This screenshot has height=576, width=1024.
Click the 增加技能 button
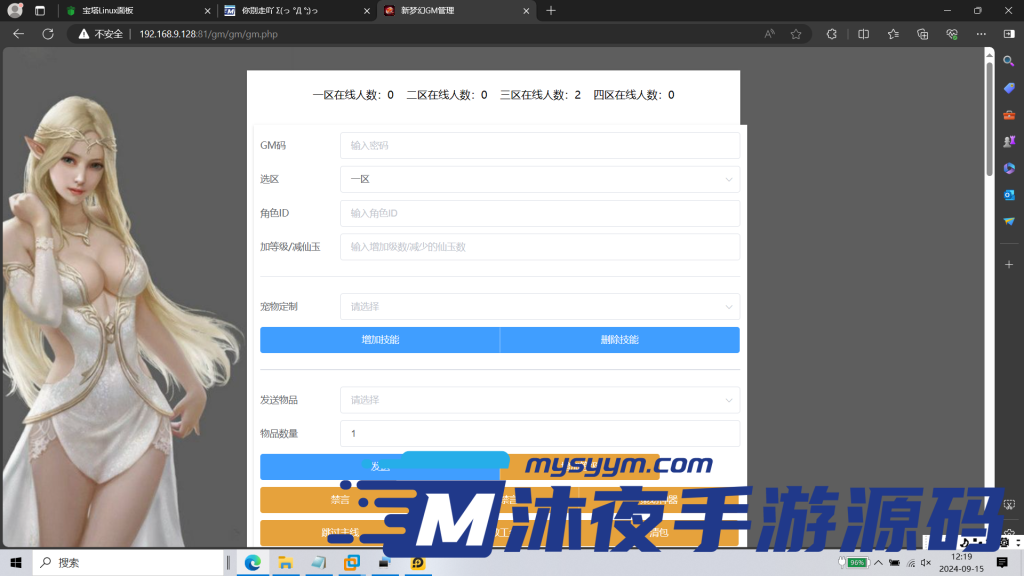[x=380, y=339]
